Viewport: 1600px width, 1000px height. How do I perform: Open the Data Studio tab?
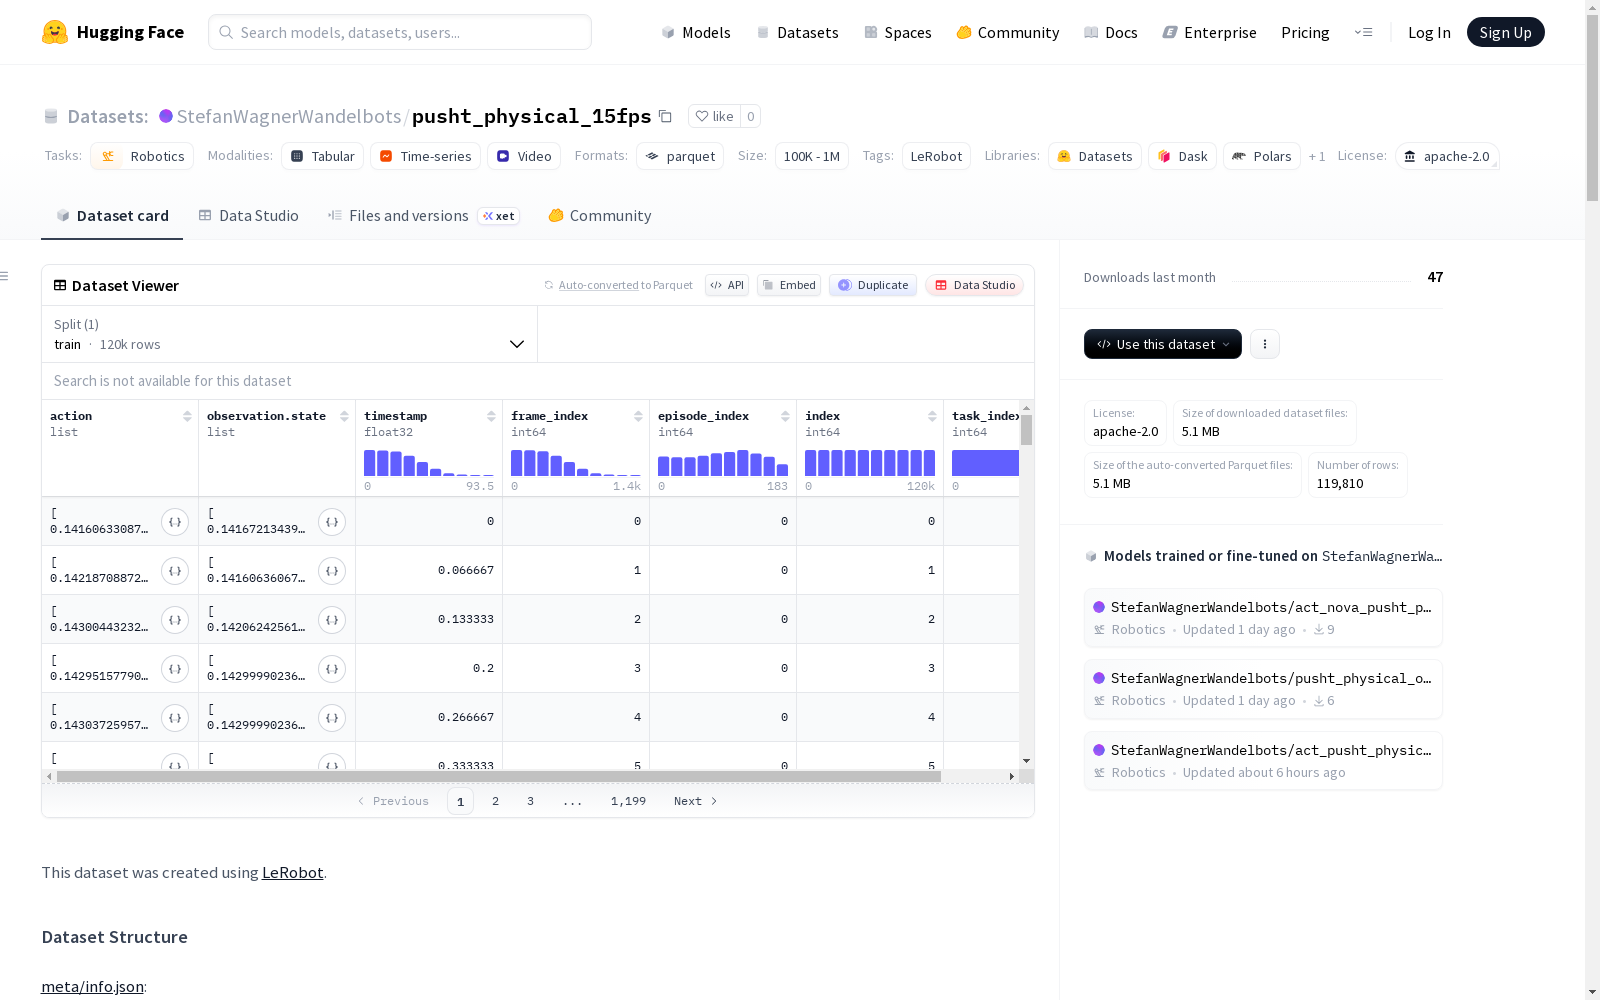point(249,216)
